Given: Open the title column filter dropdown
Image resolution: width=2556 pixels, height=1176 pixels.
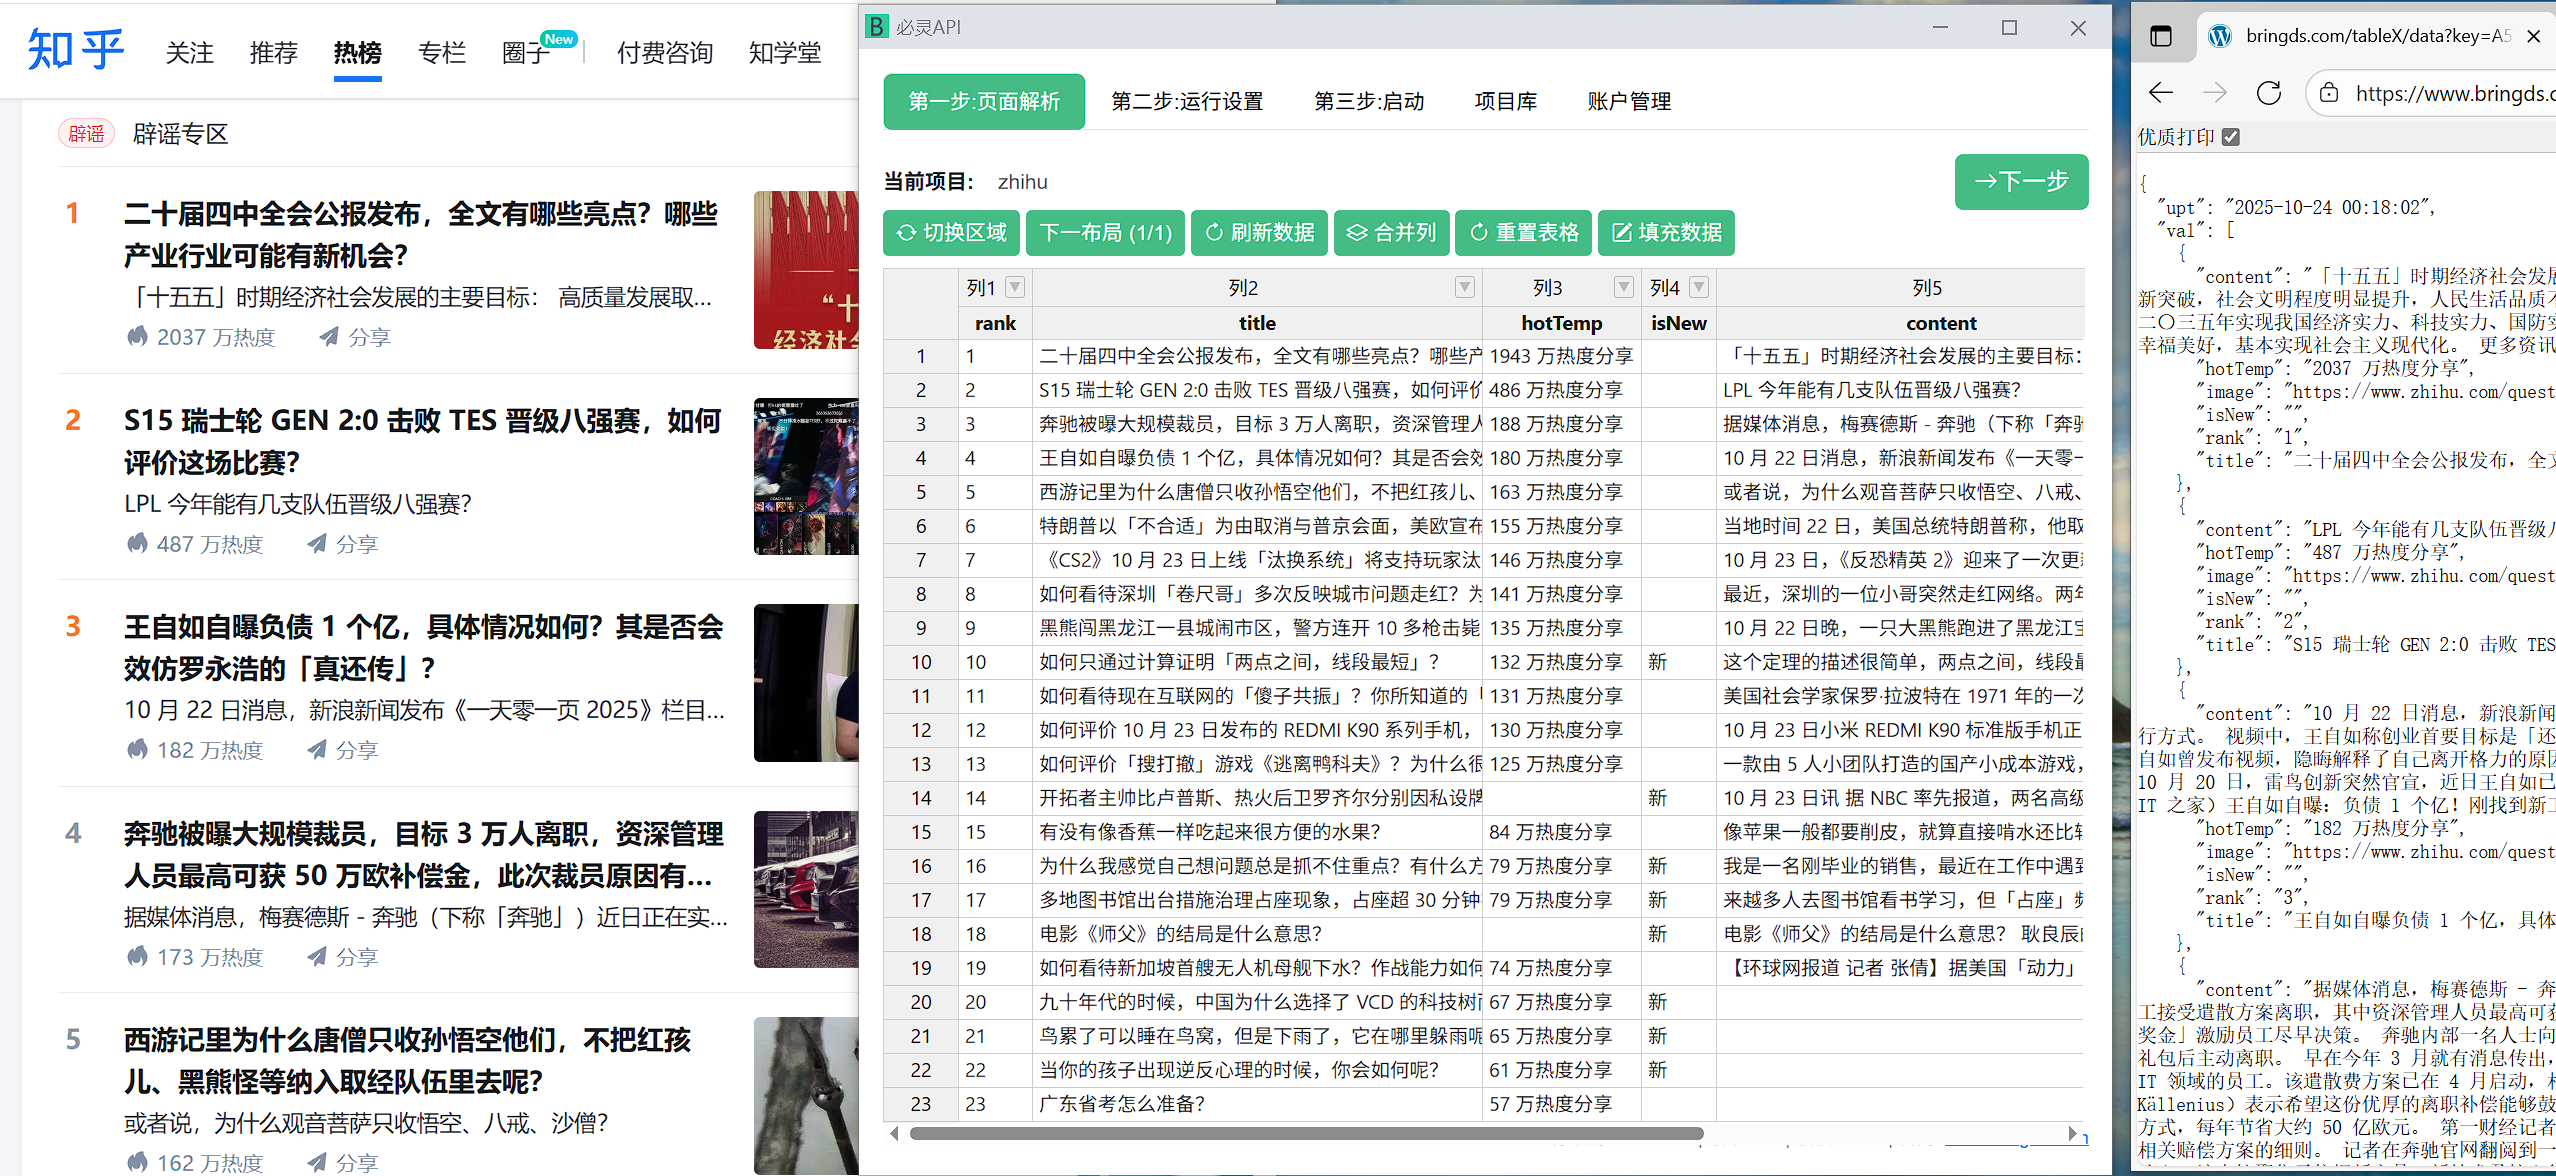Looking at the screenshot, I should (x=1465, y=287).
